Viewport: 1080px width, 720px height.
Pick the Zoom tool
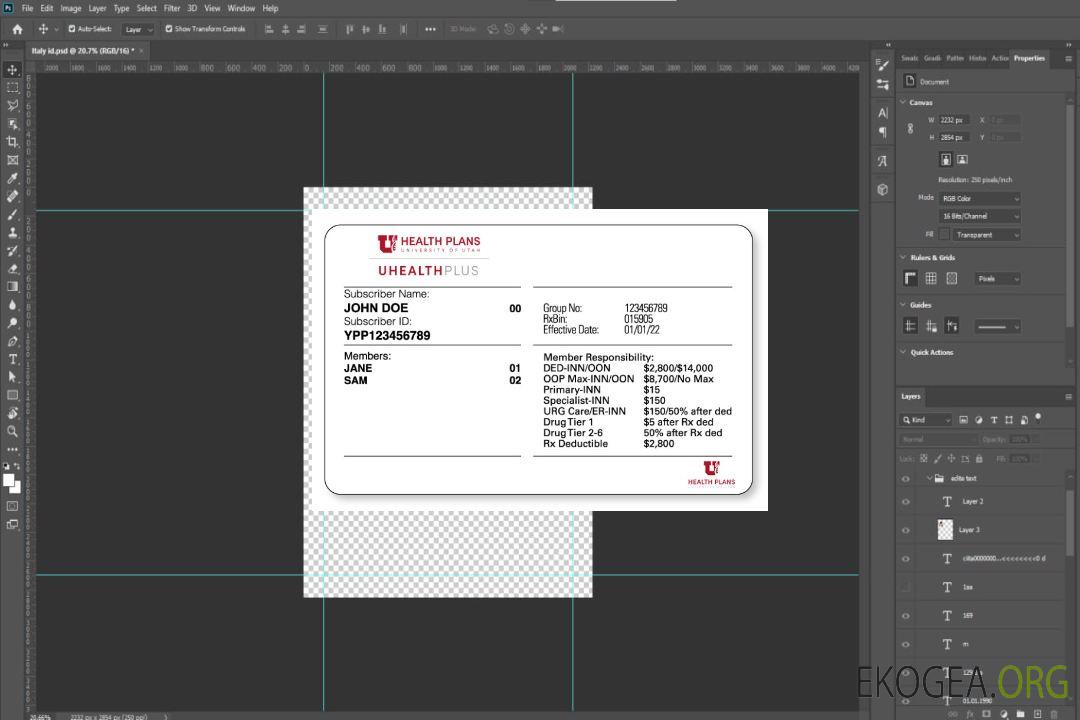(13, 431)
